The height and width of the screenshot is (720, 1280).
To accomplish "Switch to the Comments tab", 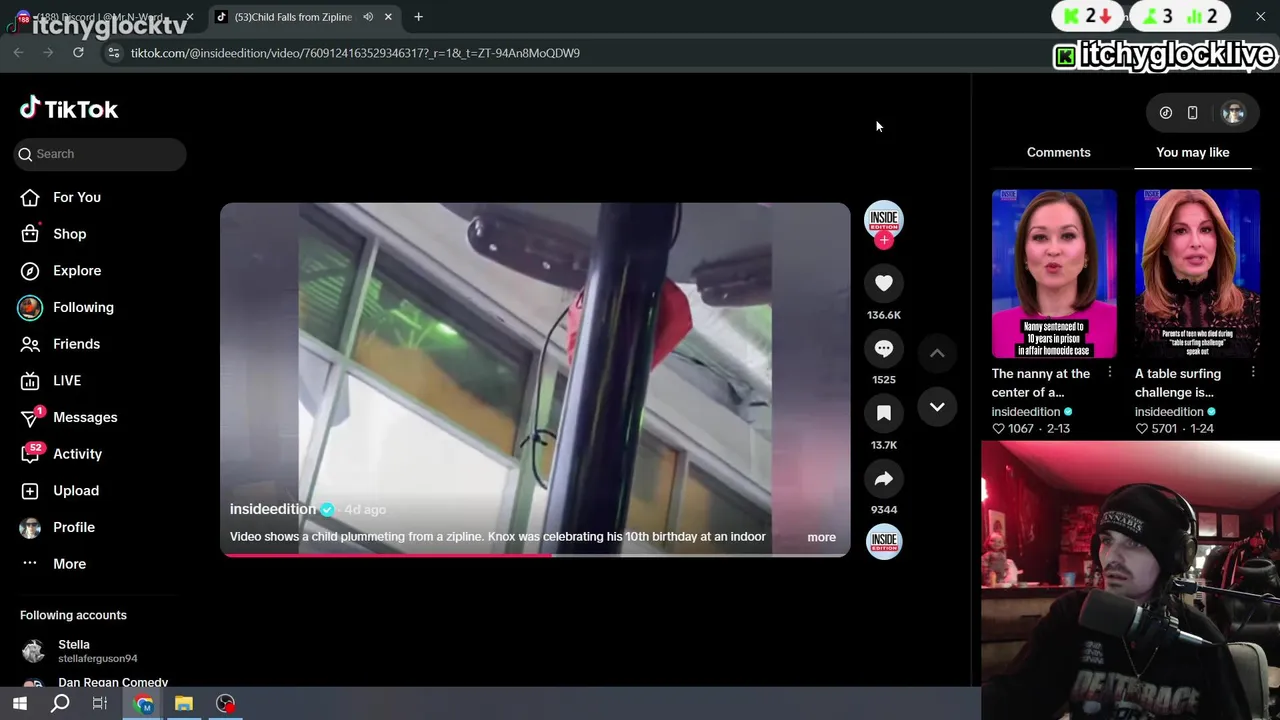I will (1059, 152).
